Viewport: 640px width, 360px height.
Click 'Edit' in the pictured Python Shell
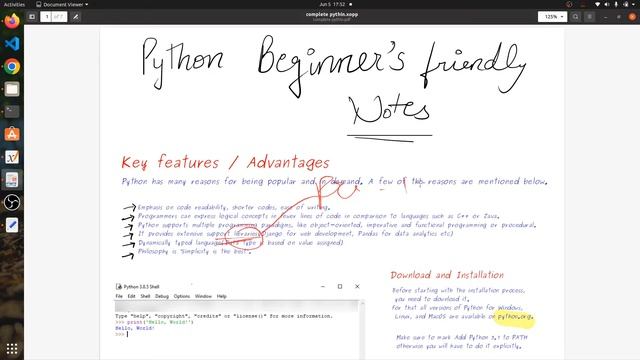131,296
